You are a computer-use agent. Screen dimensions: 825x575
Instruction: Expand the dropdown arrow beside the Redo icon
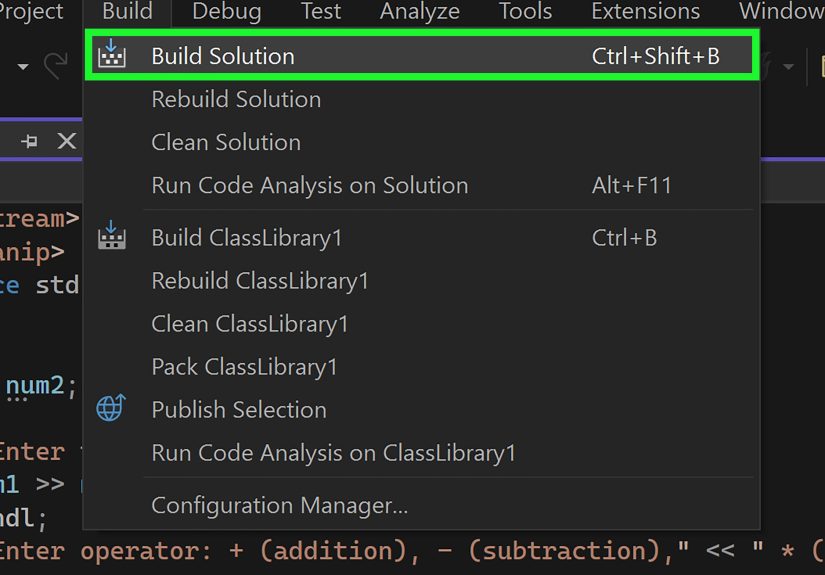[23, 67]
